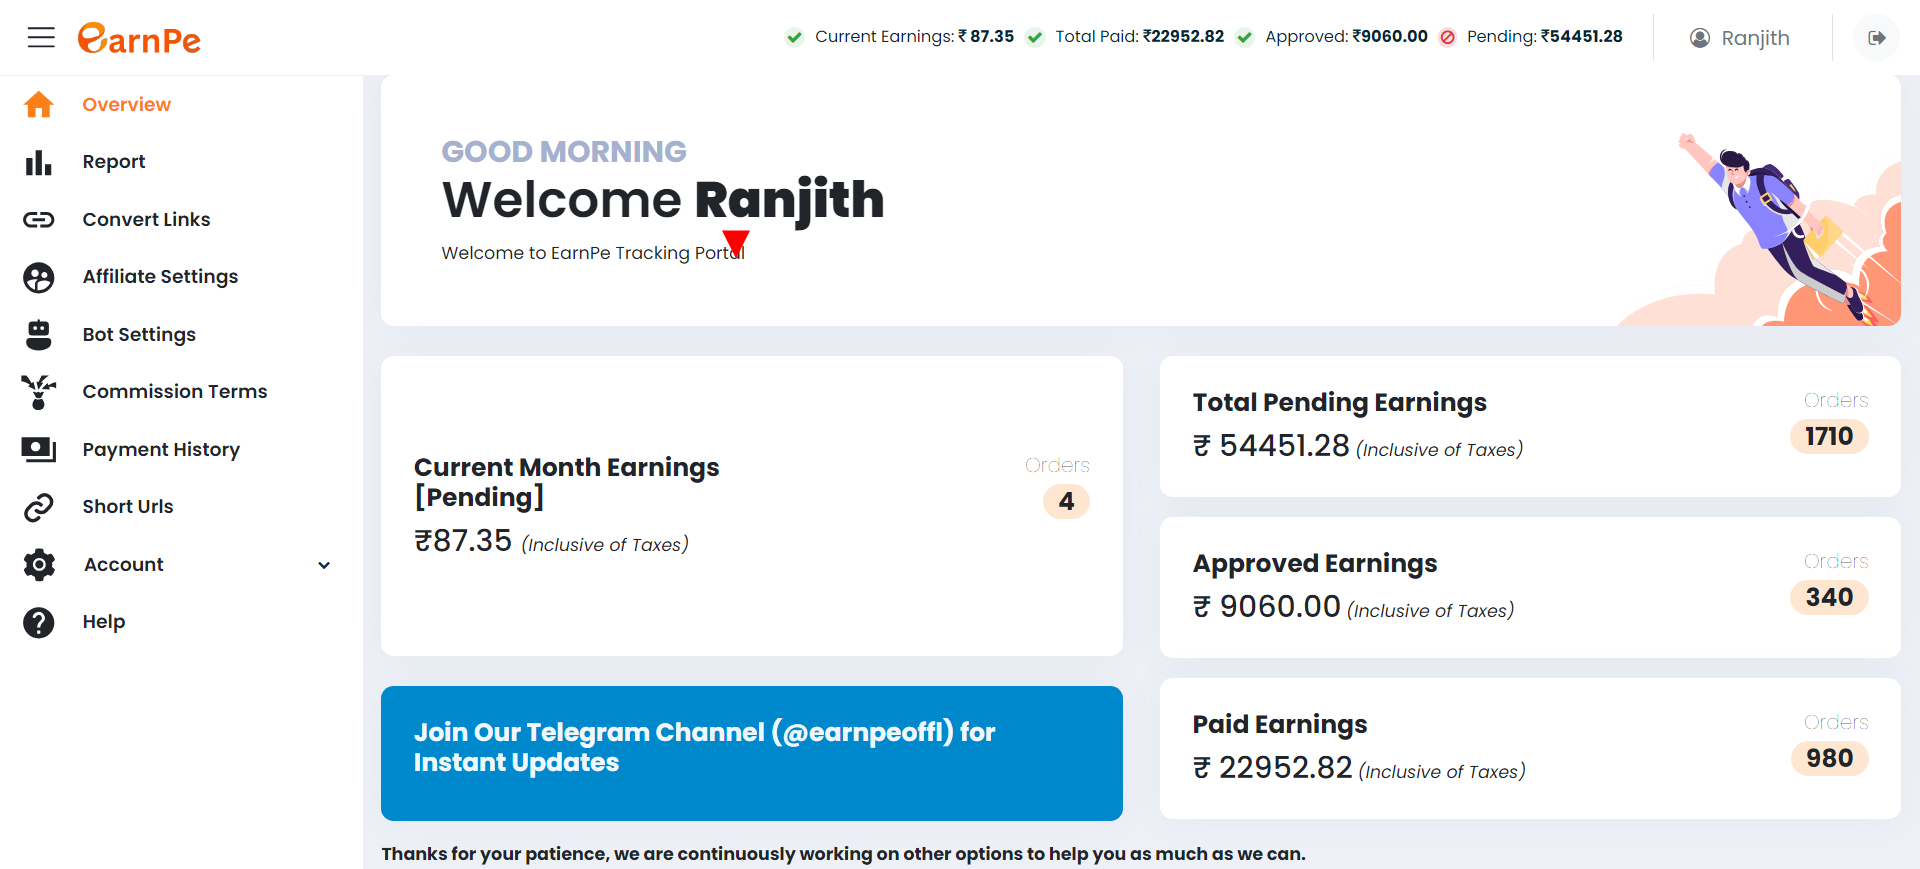This screenshot has height=869, width=1920.
Task: Click the Total Pending Earnings heading
Action: coord(1339,402)
